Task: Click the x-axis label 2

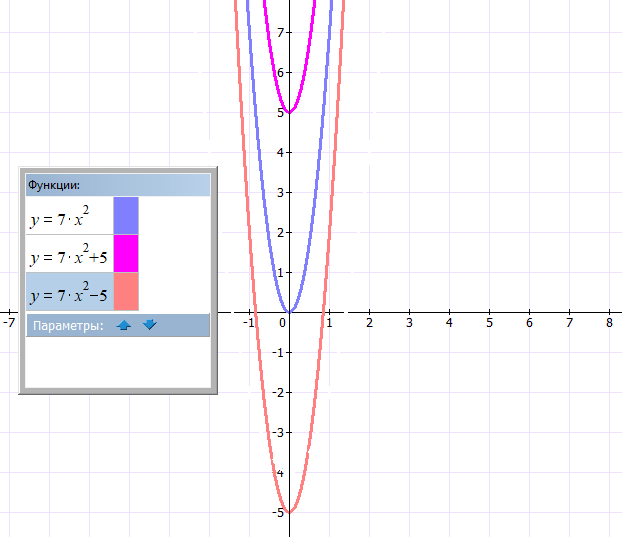Action: point(369,322)
